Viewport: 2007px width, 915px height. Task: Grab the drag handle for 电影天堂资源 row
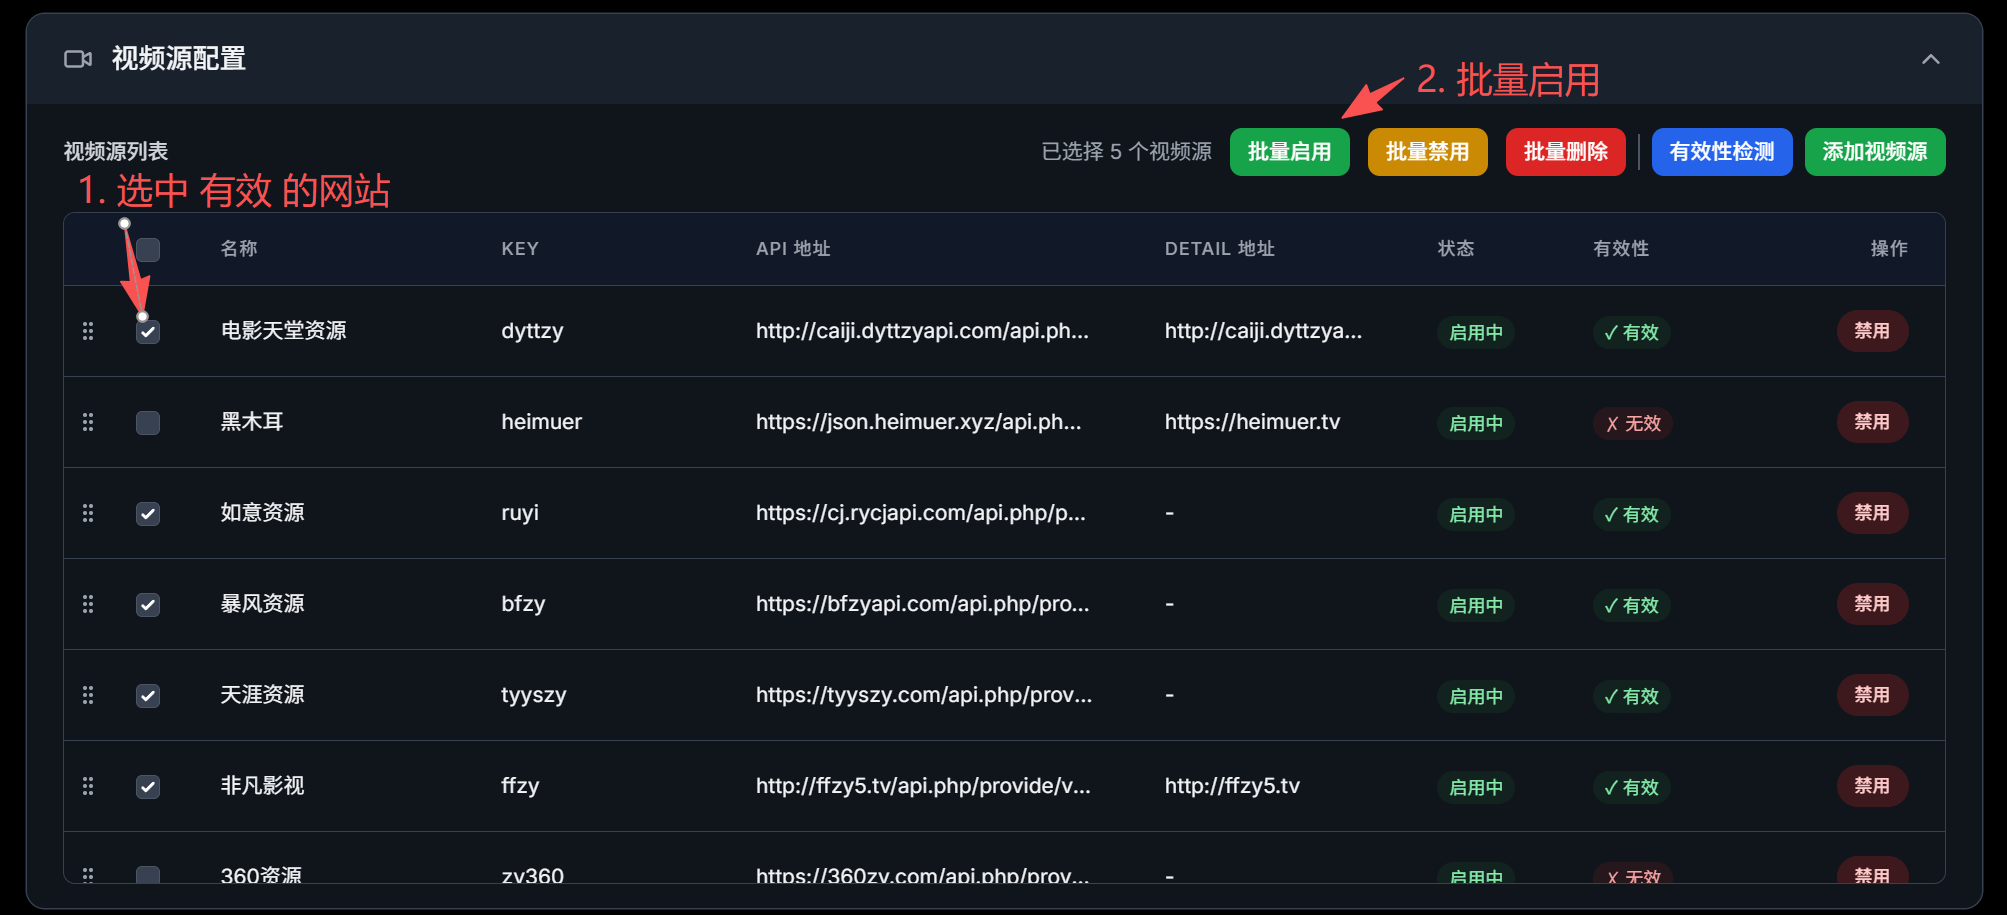[x=88, y=331]
